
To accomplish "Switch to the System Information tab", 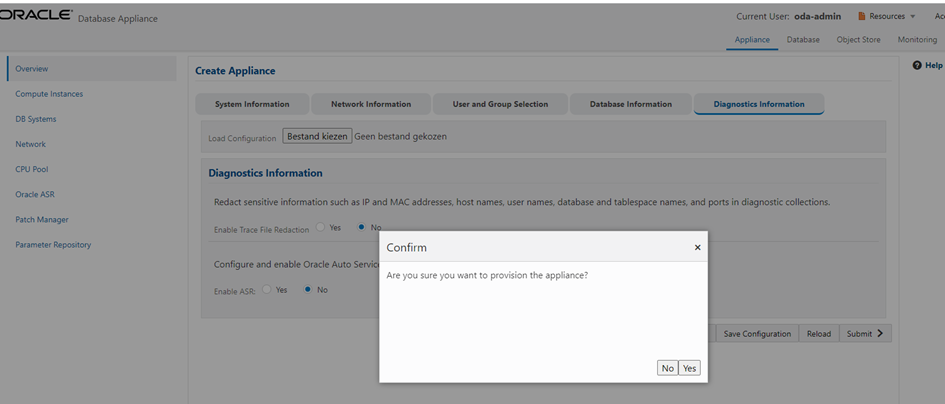I will coord(252,104).
